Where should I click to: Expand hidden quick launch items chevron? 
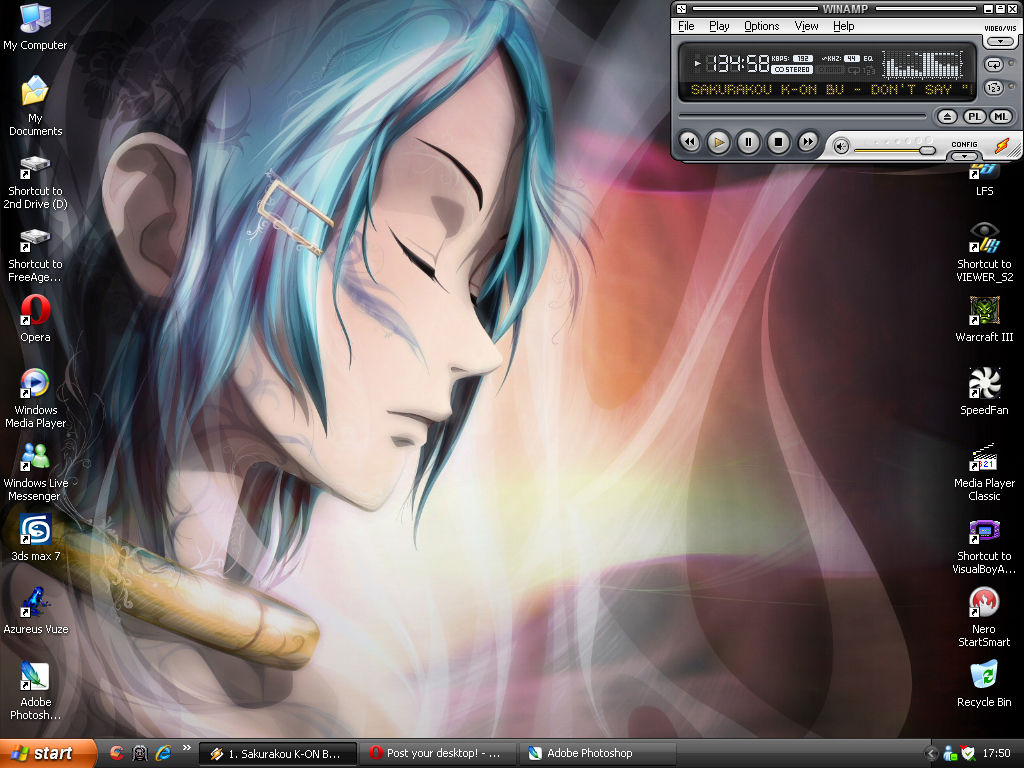(x=187, y=748)
